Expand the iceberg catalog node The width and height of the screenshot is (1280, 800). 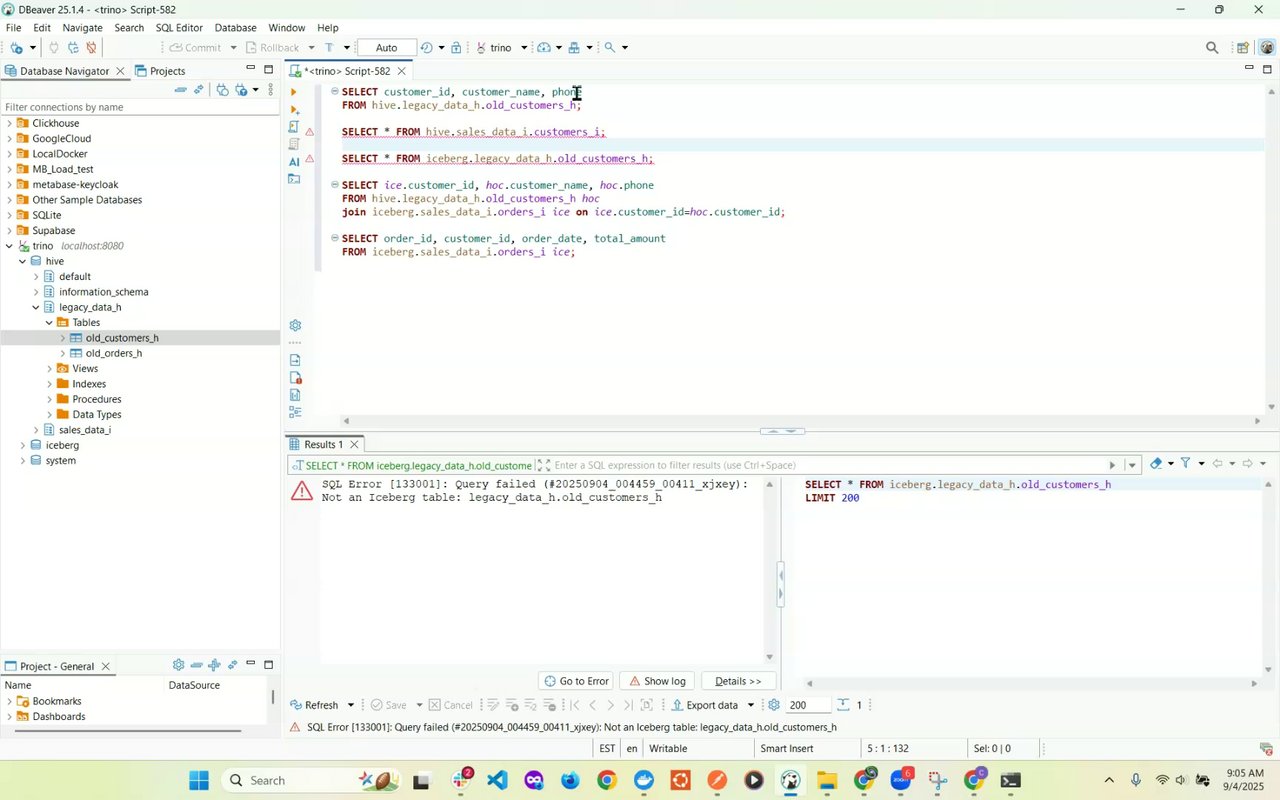coord(23,445)
